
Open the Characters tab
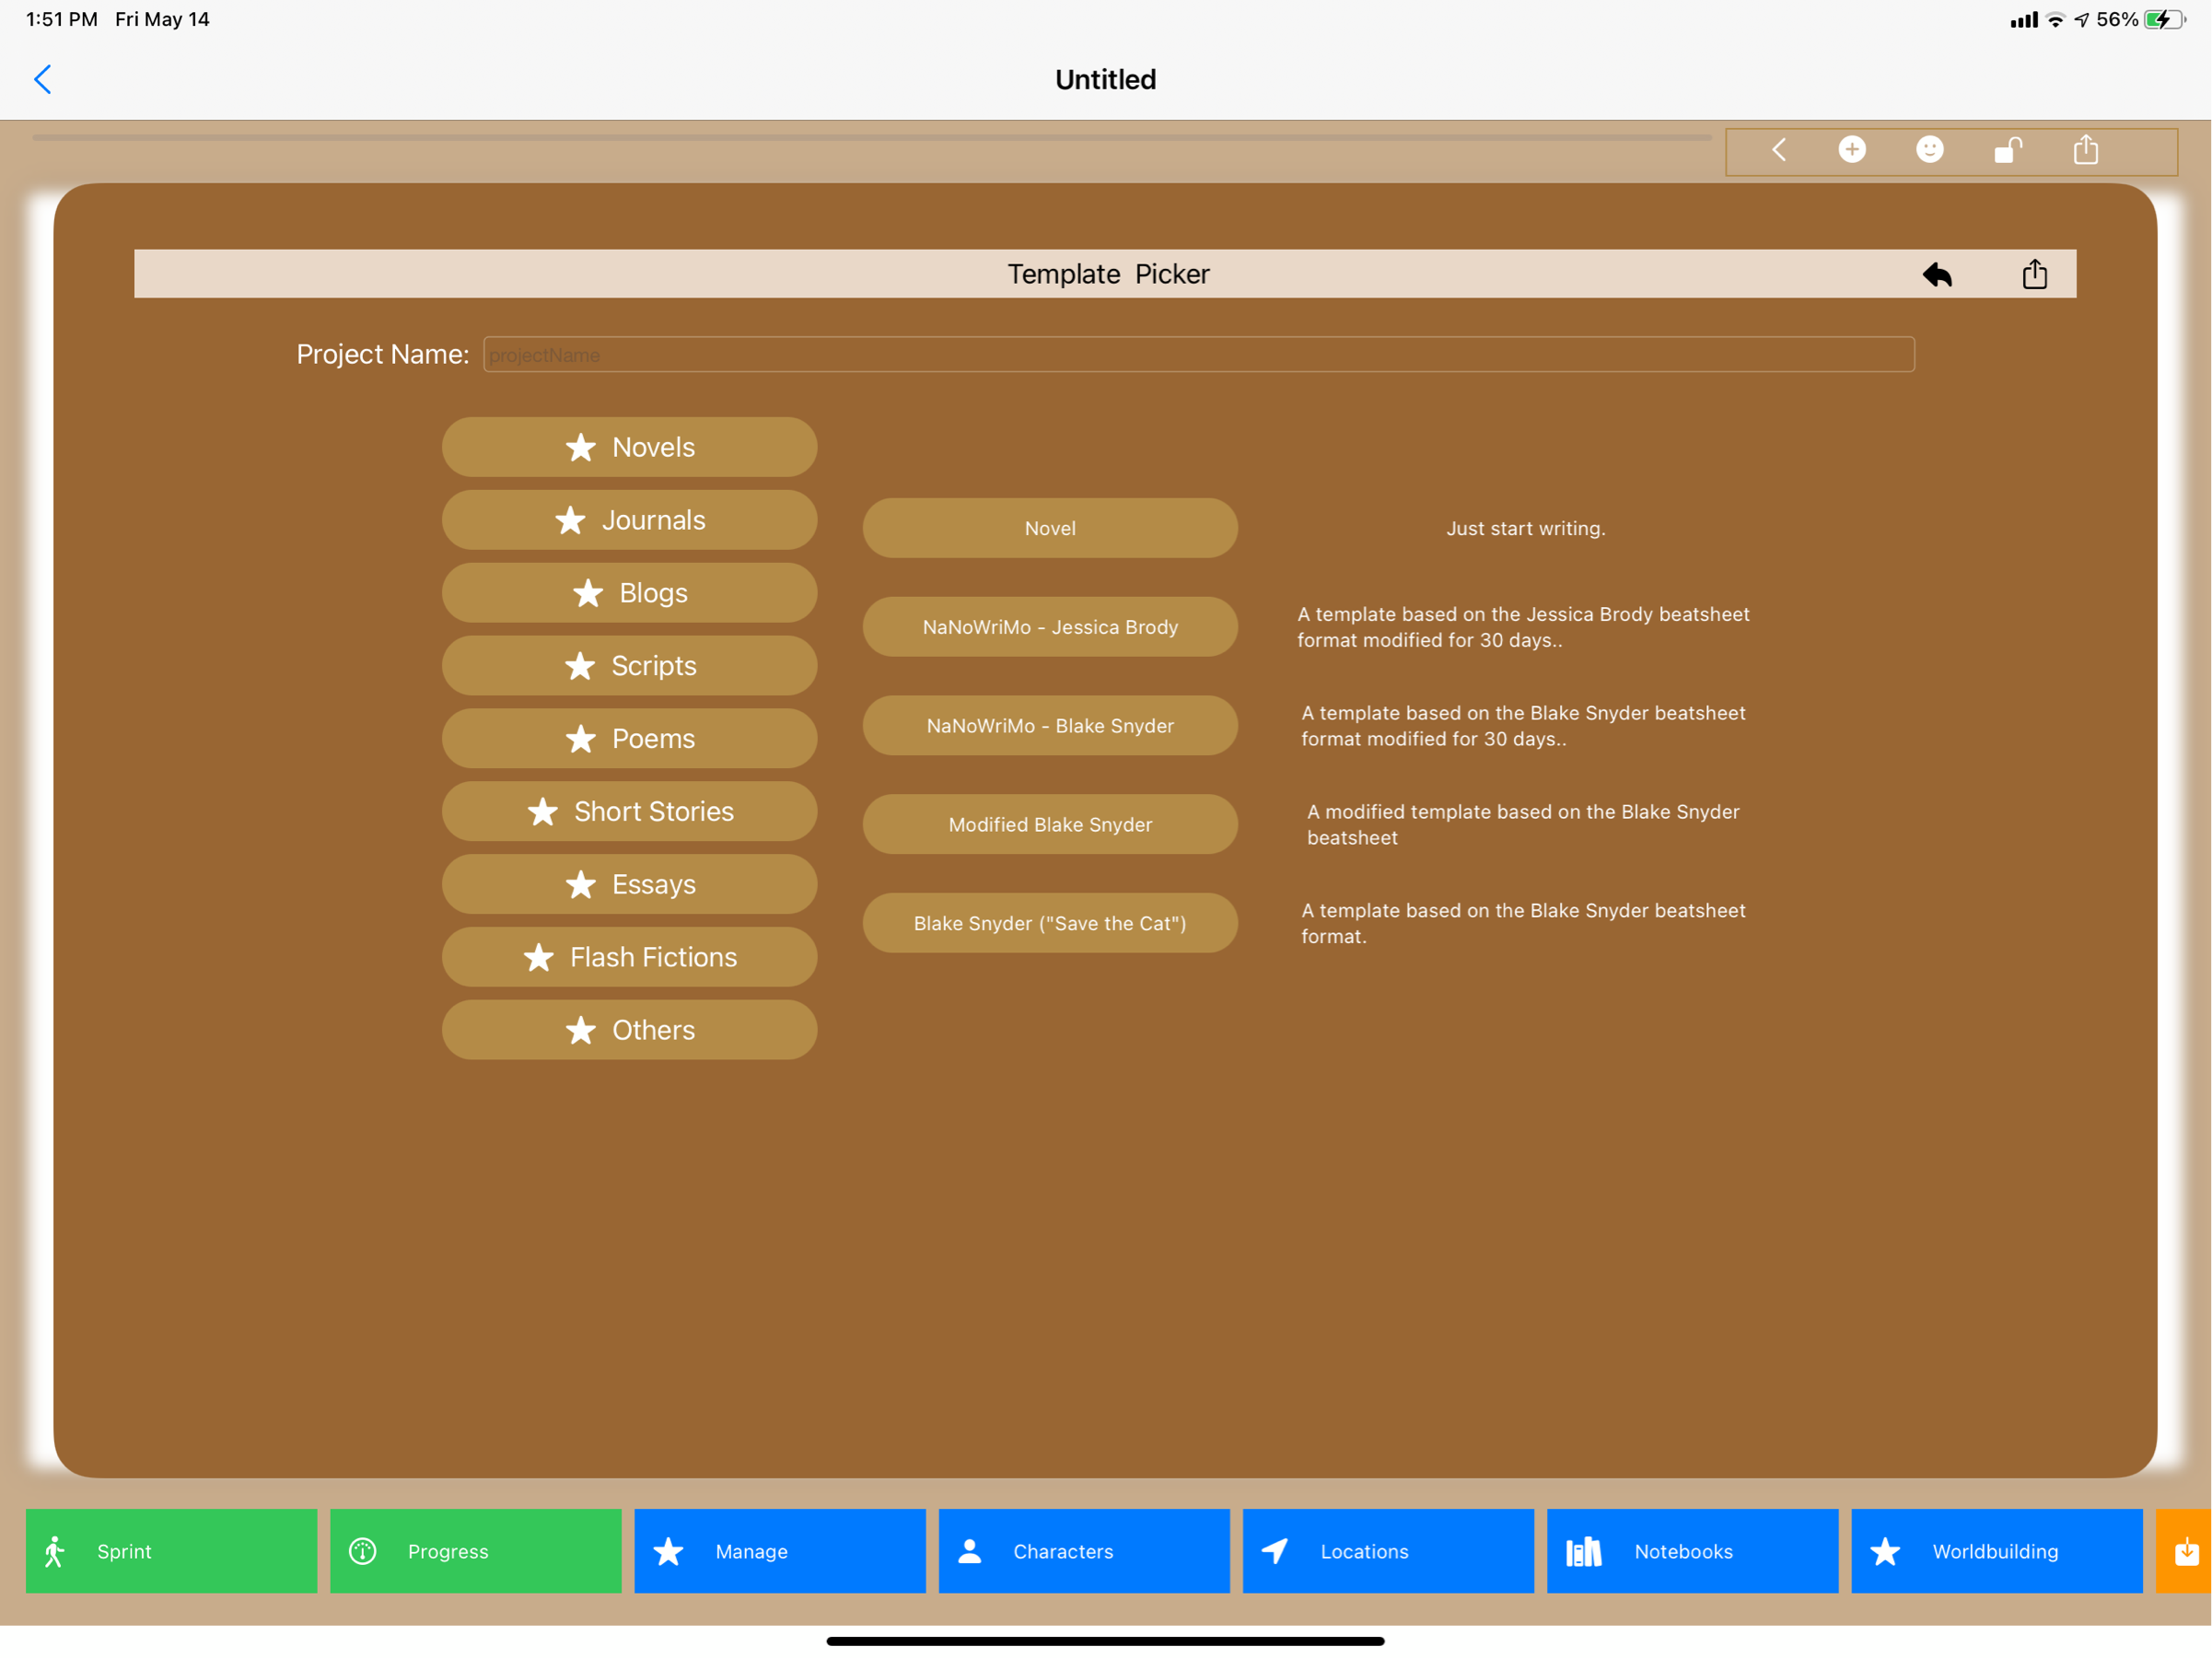click(x=1083, y=1551)
